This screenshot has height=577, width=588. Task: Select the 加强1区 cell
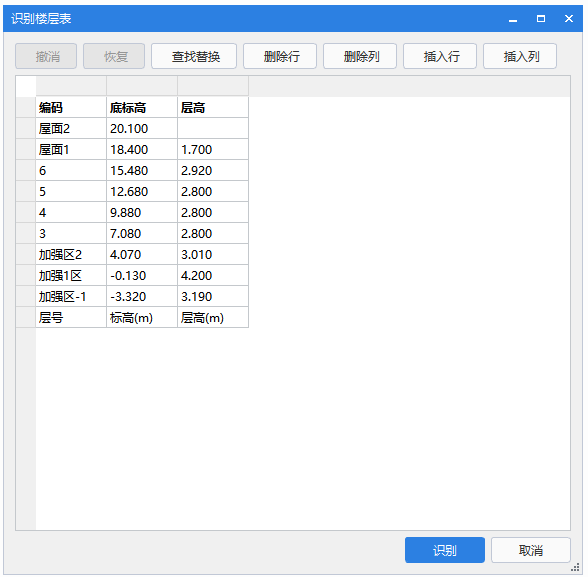coord(71,275)
